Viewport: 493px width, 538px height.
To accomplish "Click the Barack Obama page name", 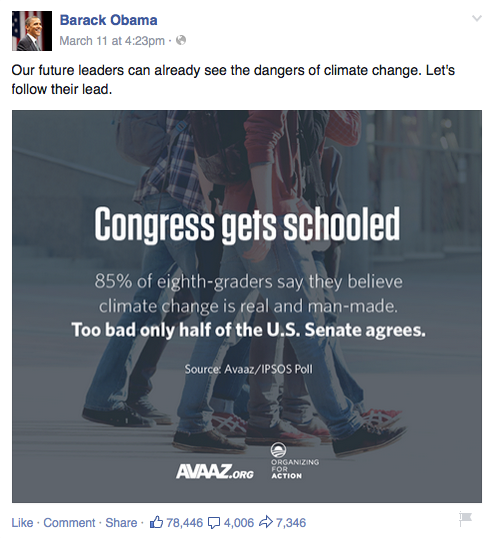I will tap(108, 20).
